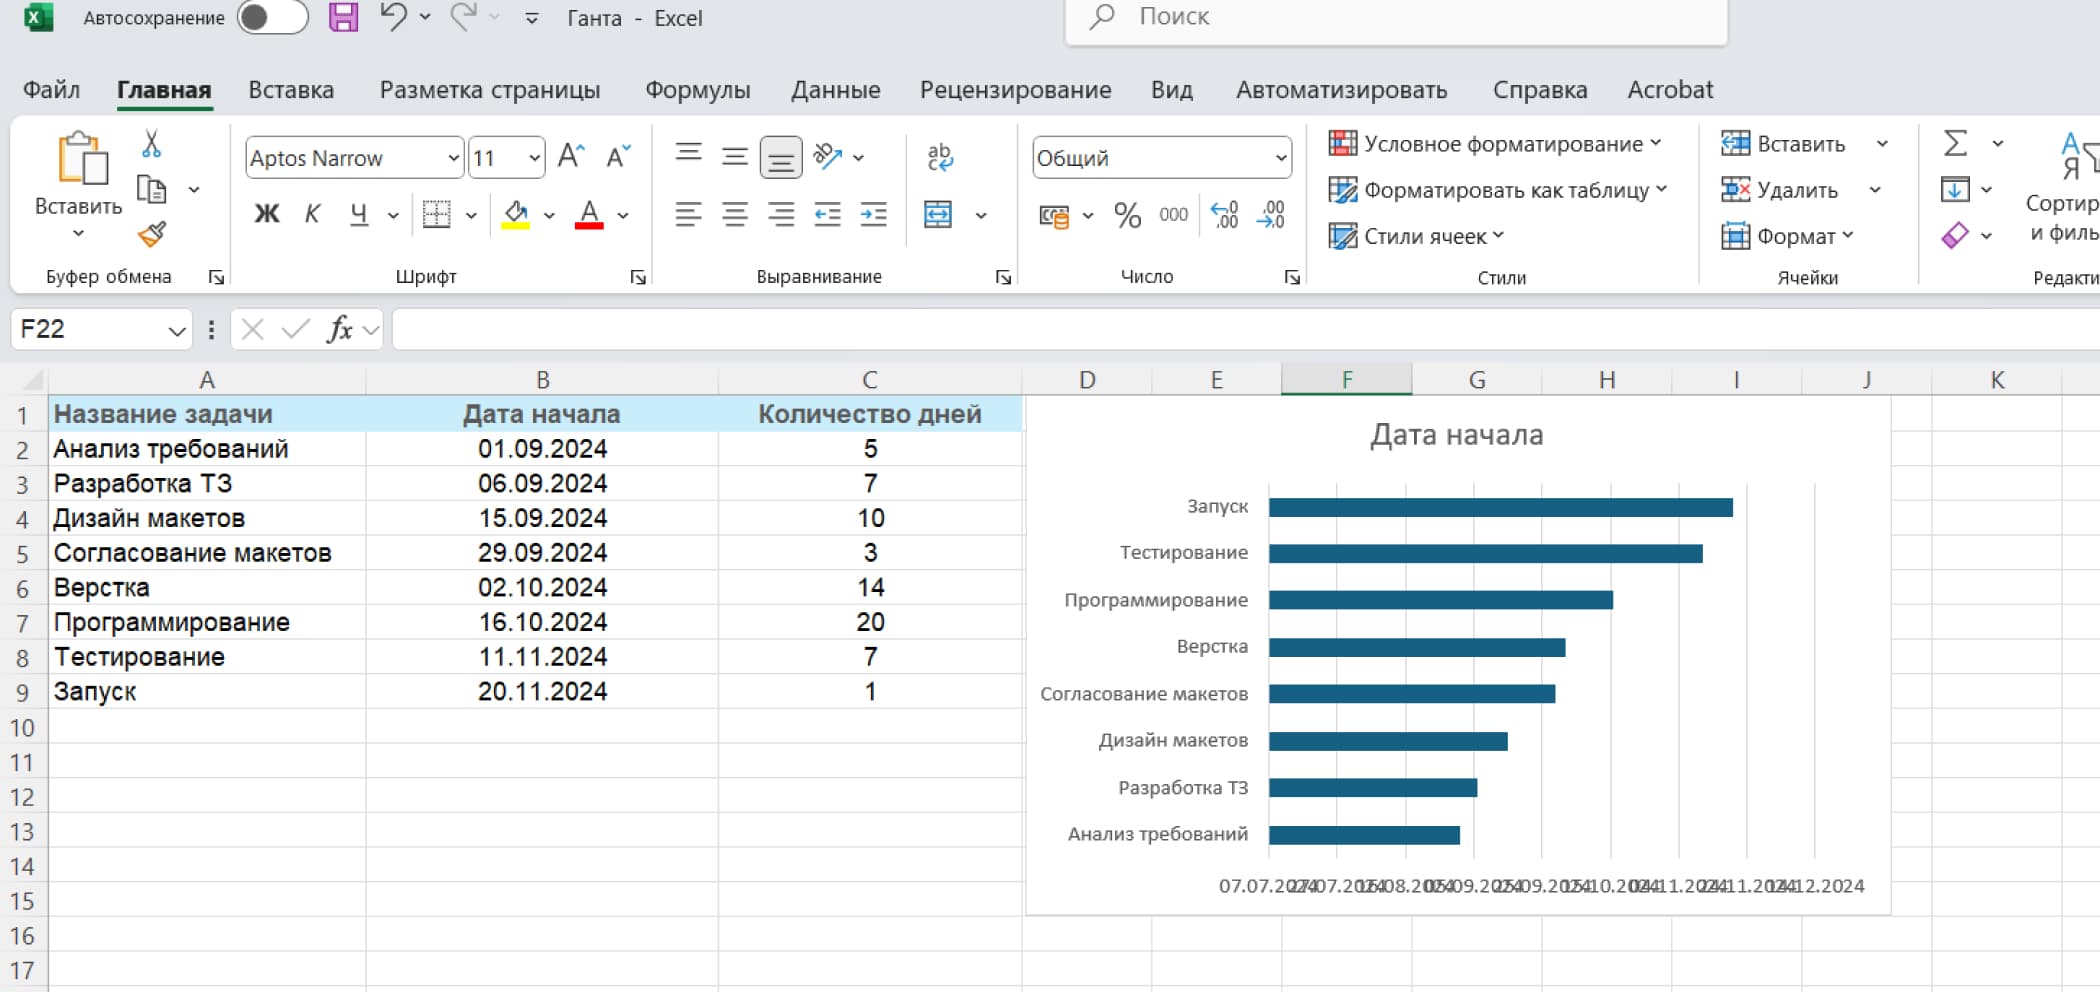2100x992 pixels.
Task: Decrease decimal places
Action: click(1271, 215)
